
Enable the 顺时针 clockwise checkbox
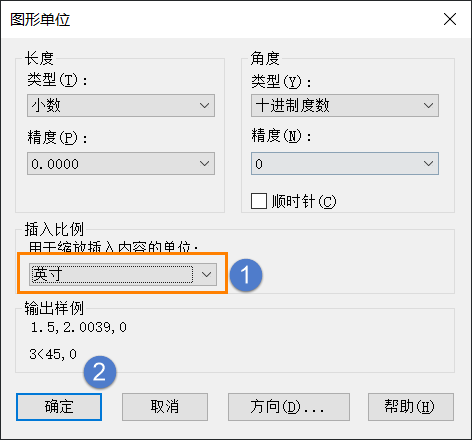259,201
